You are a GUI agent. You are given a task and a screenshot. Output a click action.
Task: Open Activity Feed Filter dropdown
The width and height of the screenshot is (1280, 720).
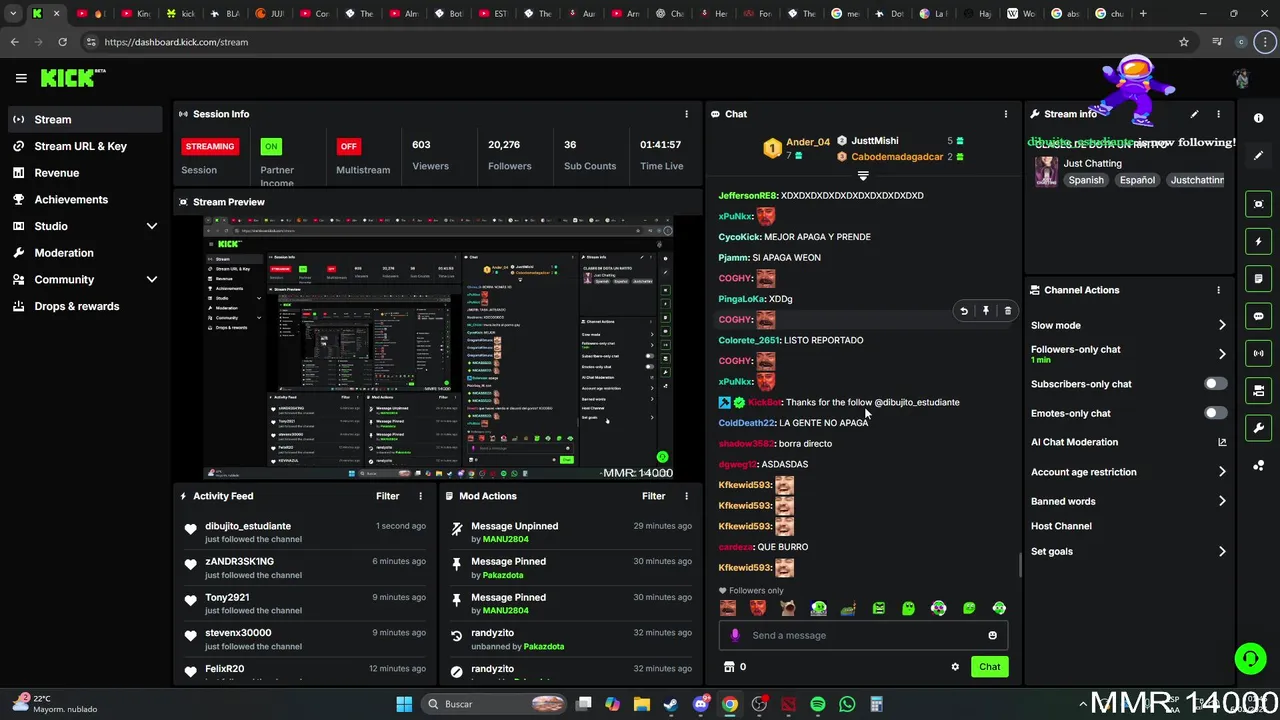[x=387, y=496]
